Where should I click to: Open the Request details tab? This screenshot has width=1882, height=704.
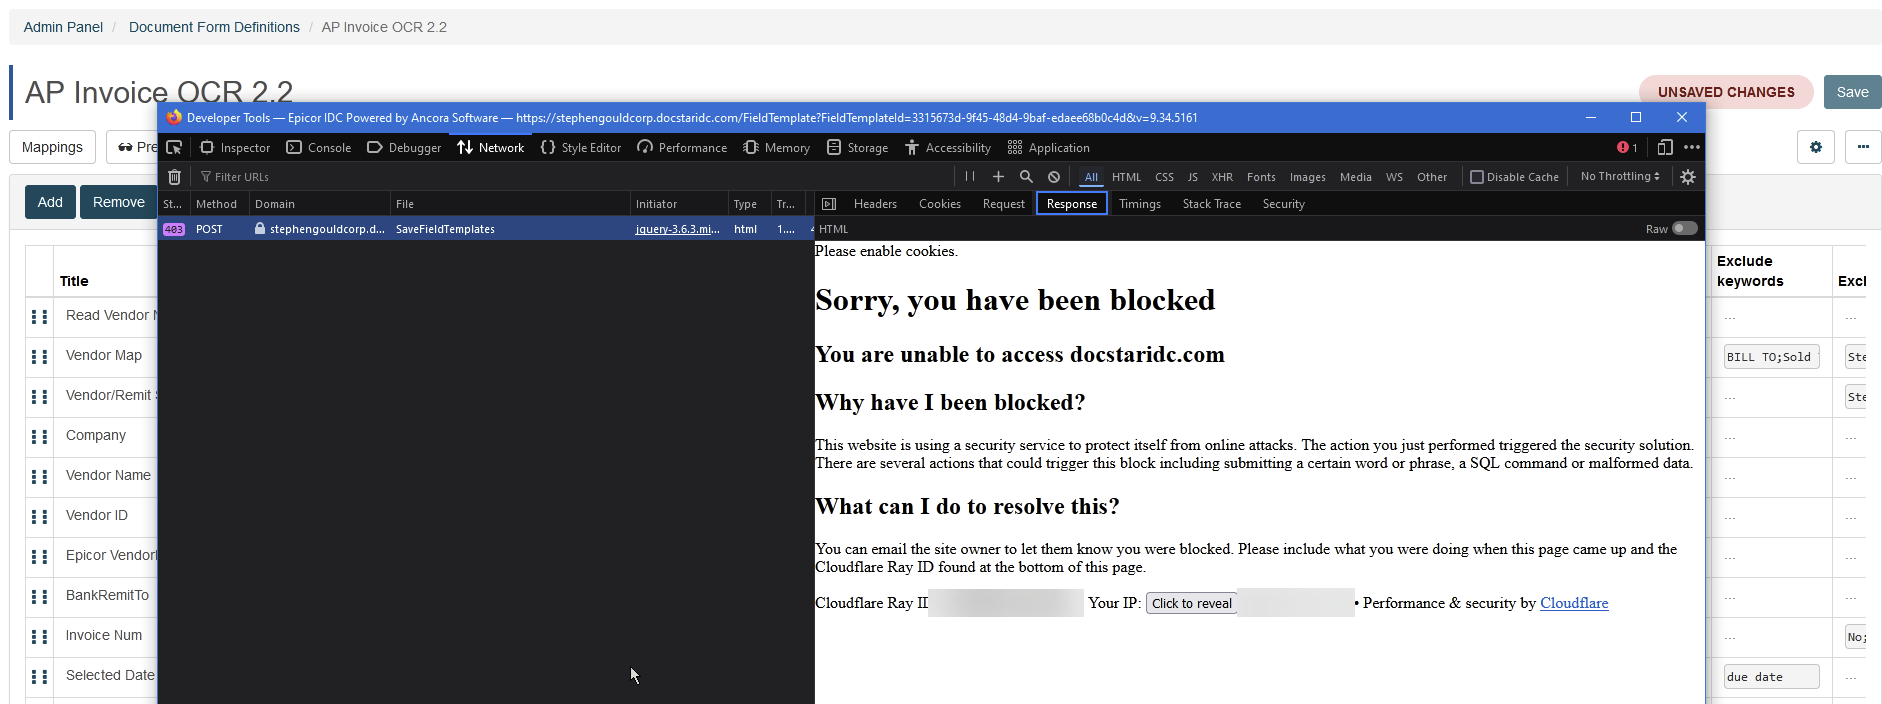tap(1004, 204)
